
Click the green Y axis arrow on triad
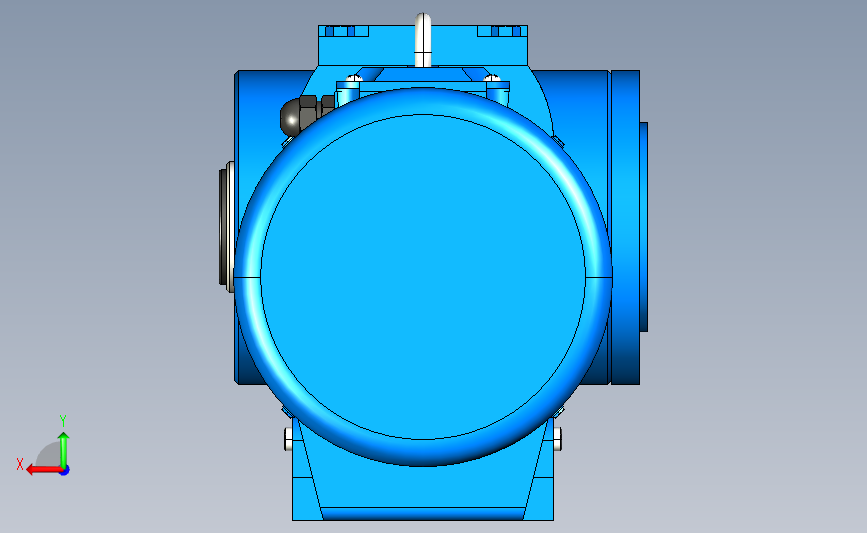[64, 450]
